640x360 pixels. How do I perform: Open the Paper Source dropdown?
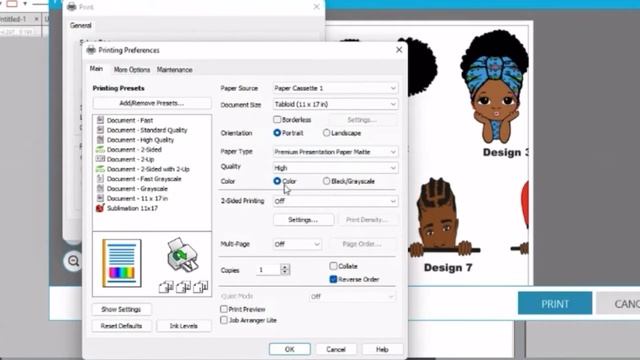point(335,88)
